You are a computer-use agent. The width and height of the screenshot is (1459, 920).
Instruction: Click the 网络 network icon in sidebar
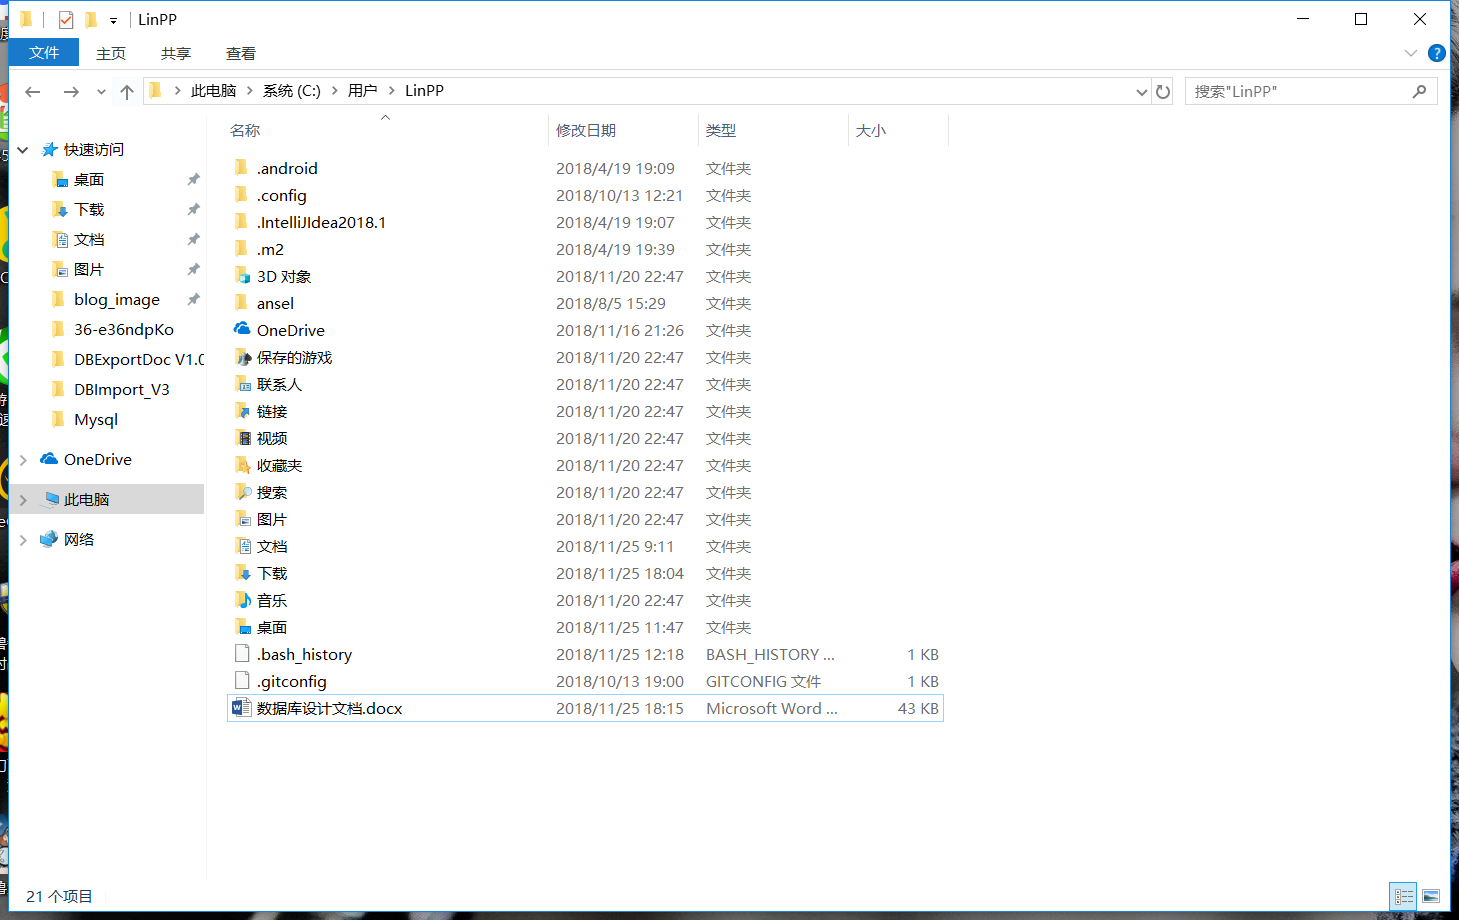49,539
